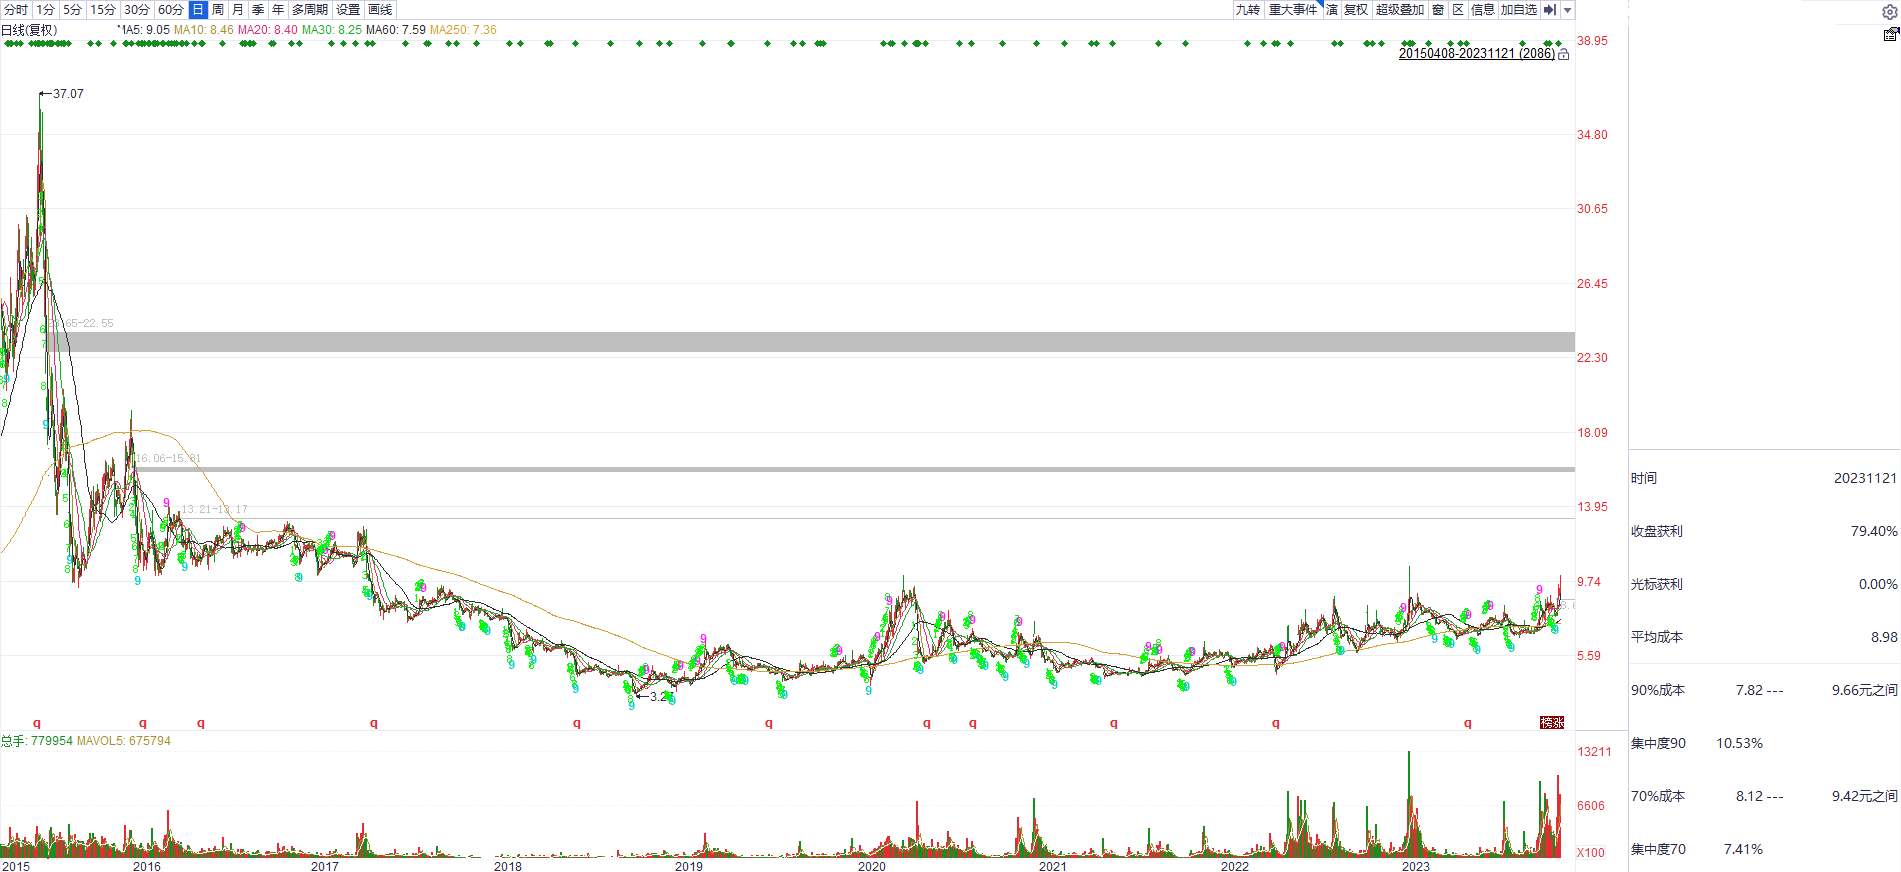
Task: Open the settings gear icon above the cost panel
Action: (x=1889, y=13)
